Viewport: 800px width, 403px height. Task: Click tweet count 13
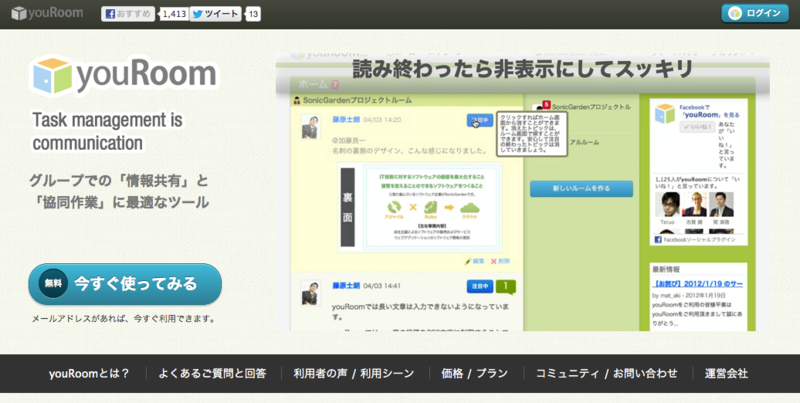[254, 14]
